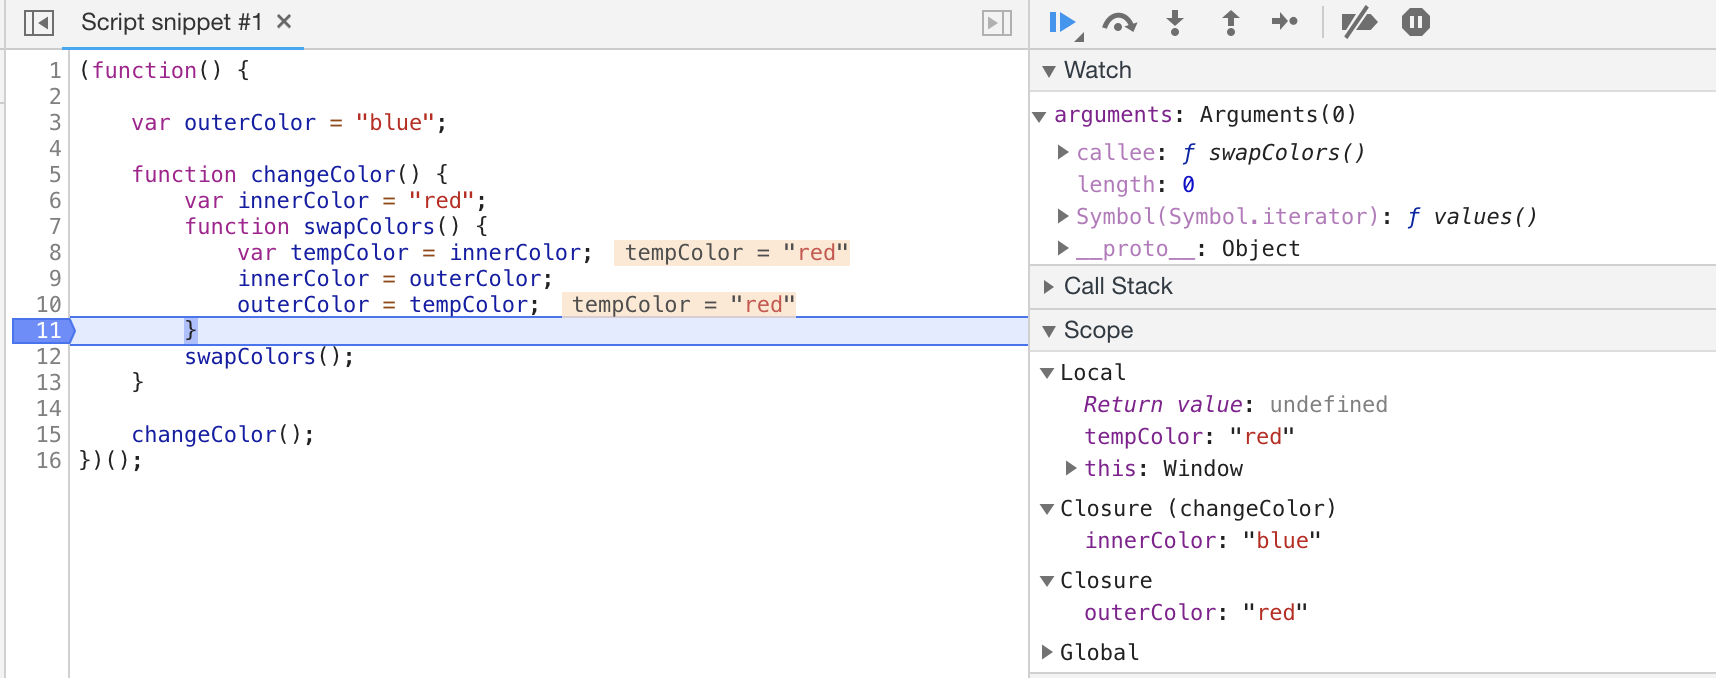Click the swapColors() call on line 12
Viewport: 1716px width, 678px height.
(x=269, y=356)
